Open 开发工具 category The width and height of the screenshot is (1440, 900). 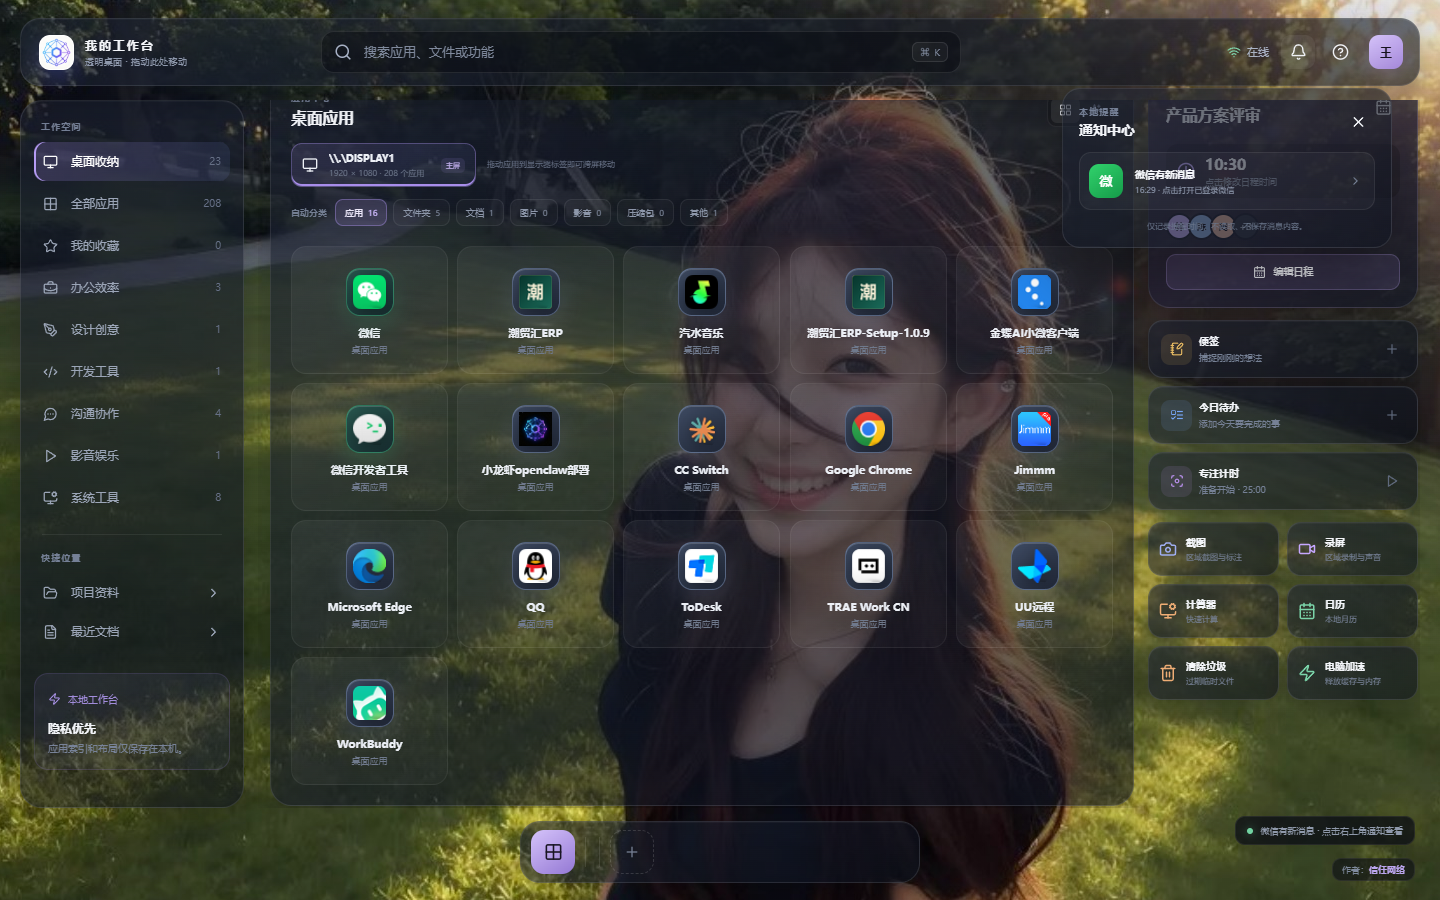[x=132, y=371]
